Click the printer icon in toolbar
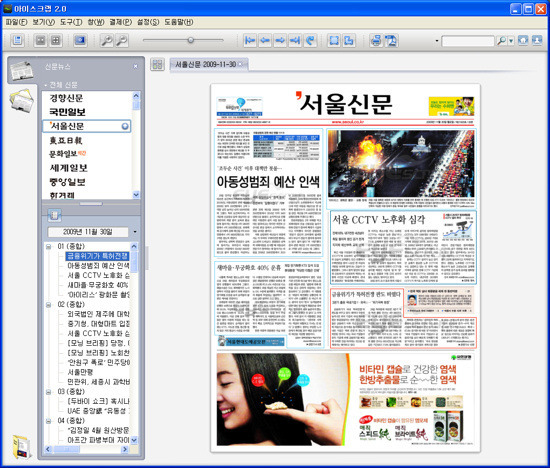 (x=376, y=40)
